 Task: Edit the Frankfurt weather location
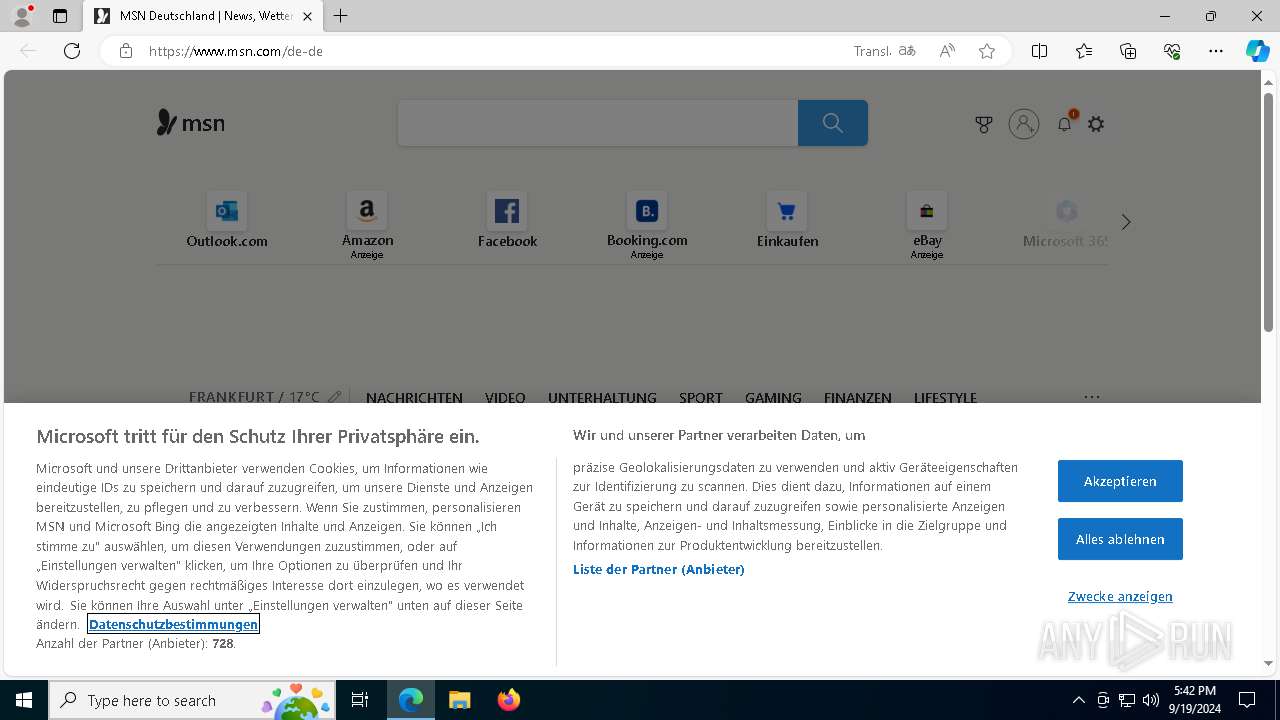[335, 397]
